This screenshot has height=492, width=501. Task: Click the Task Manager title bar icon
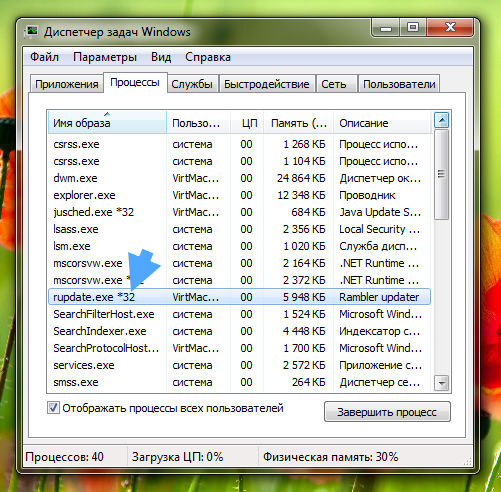coord(32,31)
